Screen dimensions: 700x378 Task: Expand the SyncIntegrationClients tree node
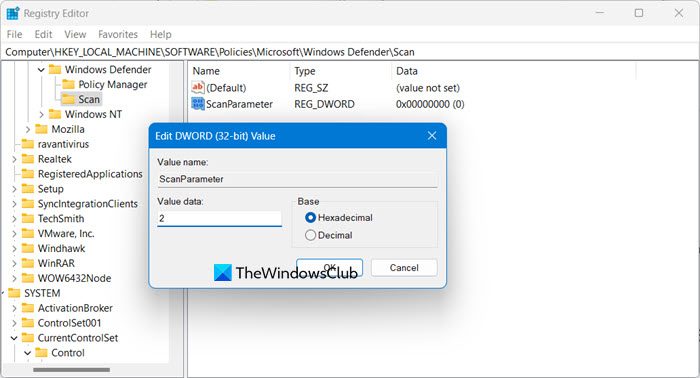tap(14, 204)
